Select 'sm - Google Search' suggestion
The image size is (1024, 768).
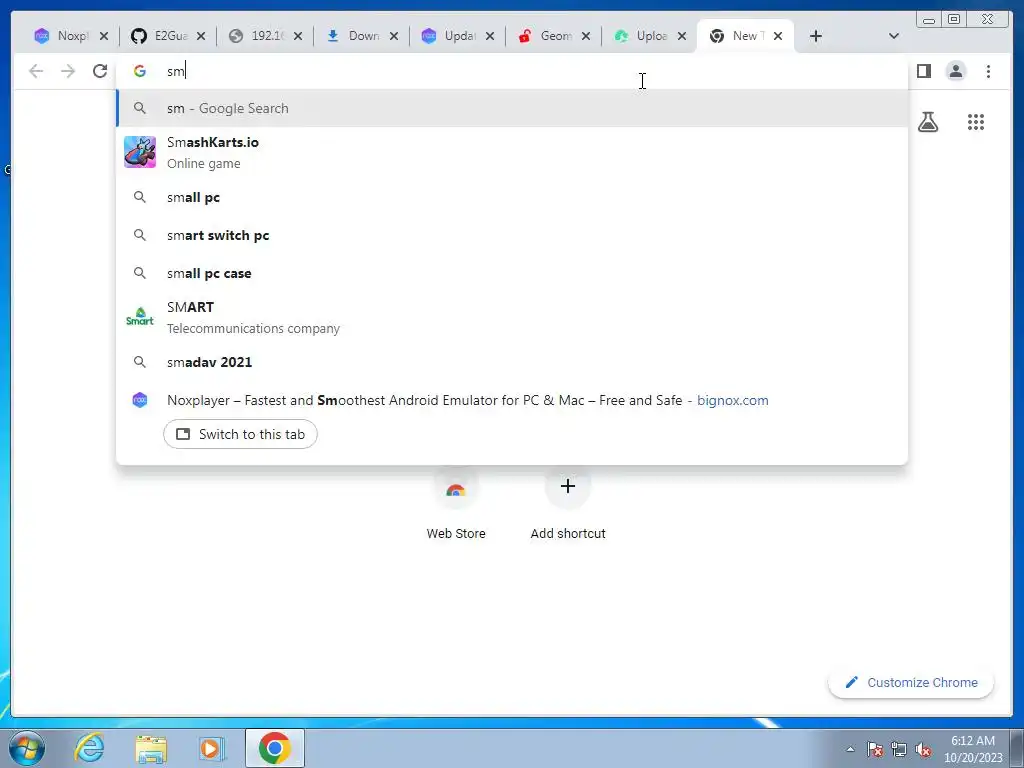click(x=512, y=108)
